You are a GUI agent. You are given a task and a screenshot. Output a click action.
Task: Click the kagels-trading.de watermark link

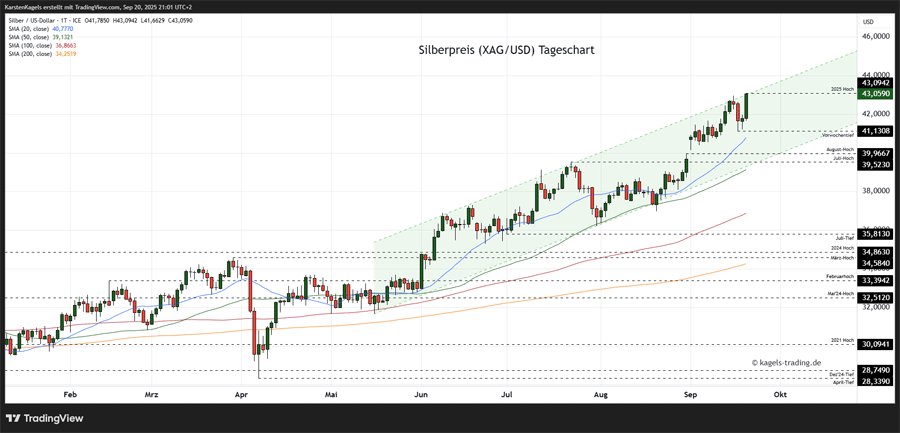(786, 363)
